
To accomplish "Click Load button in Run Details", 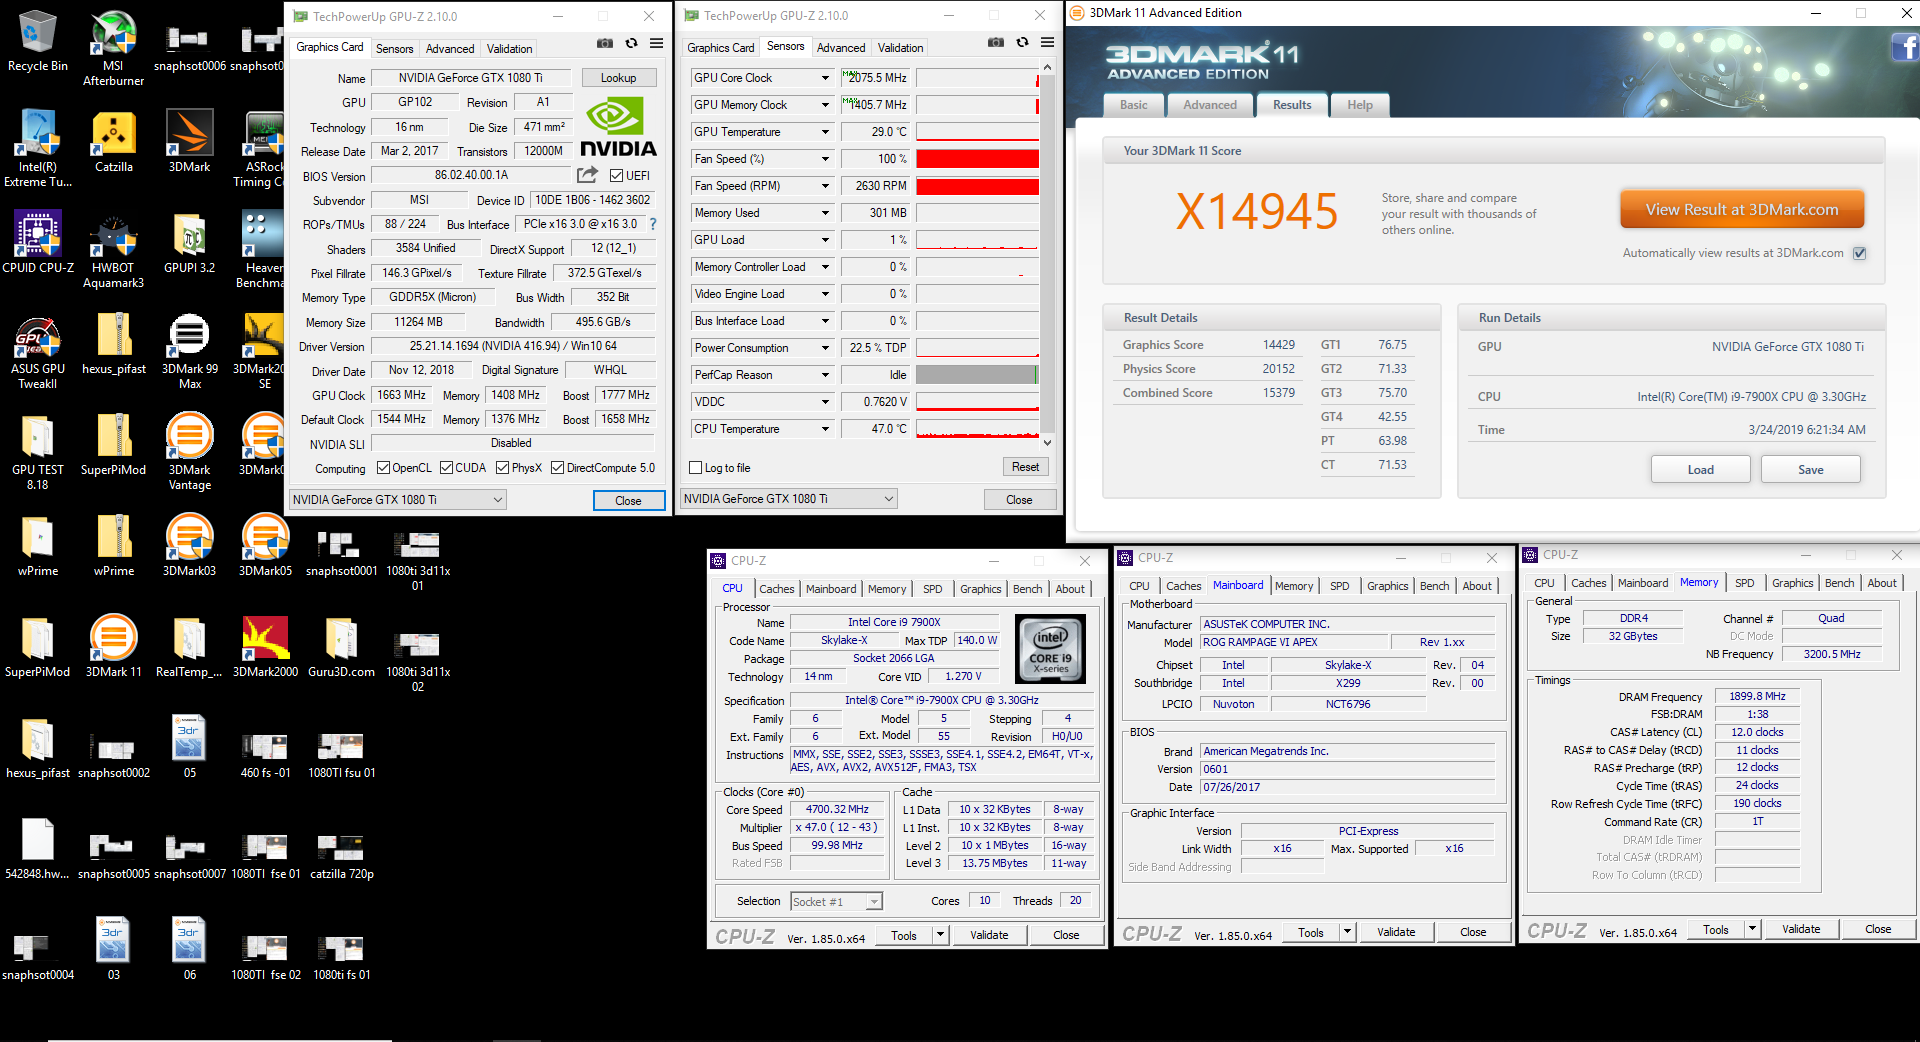I will click(x=1700, y=470).
